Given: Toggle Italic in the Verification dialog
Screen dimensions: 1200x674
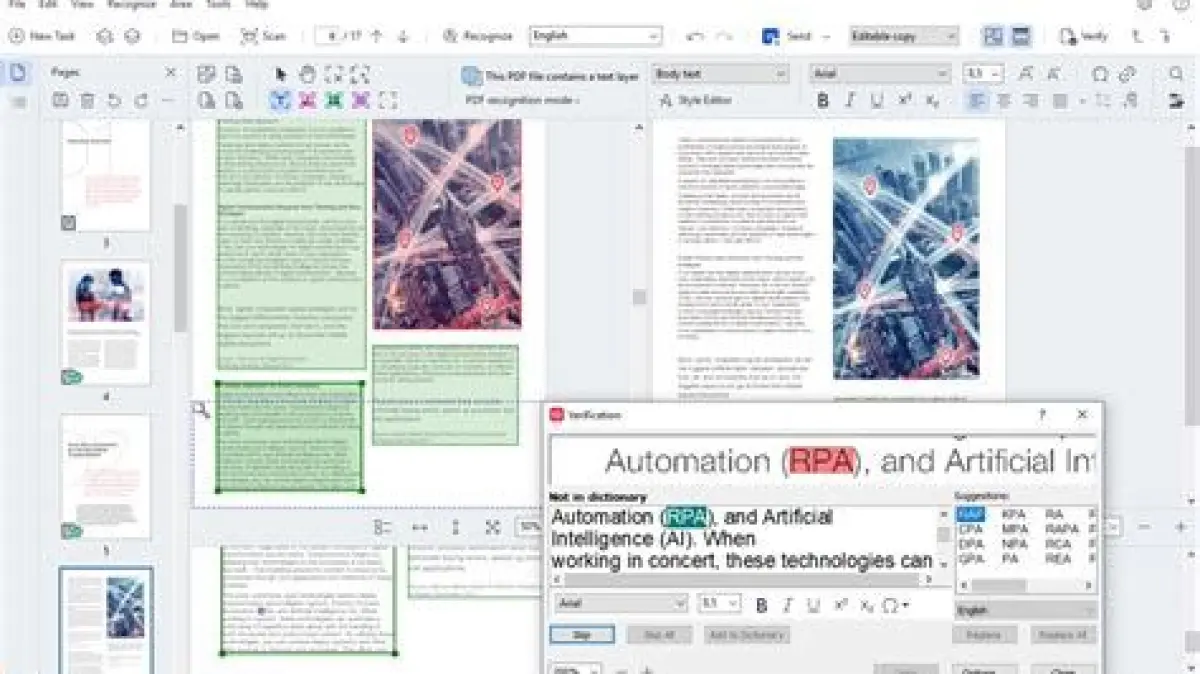Looking at the screenshot, I should point(787,604).
